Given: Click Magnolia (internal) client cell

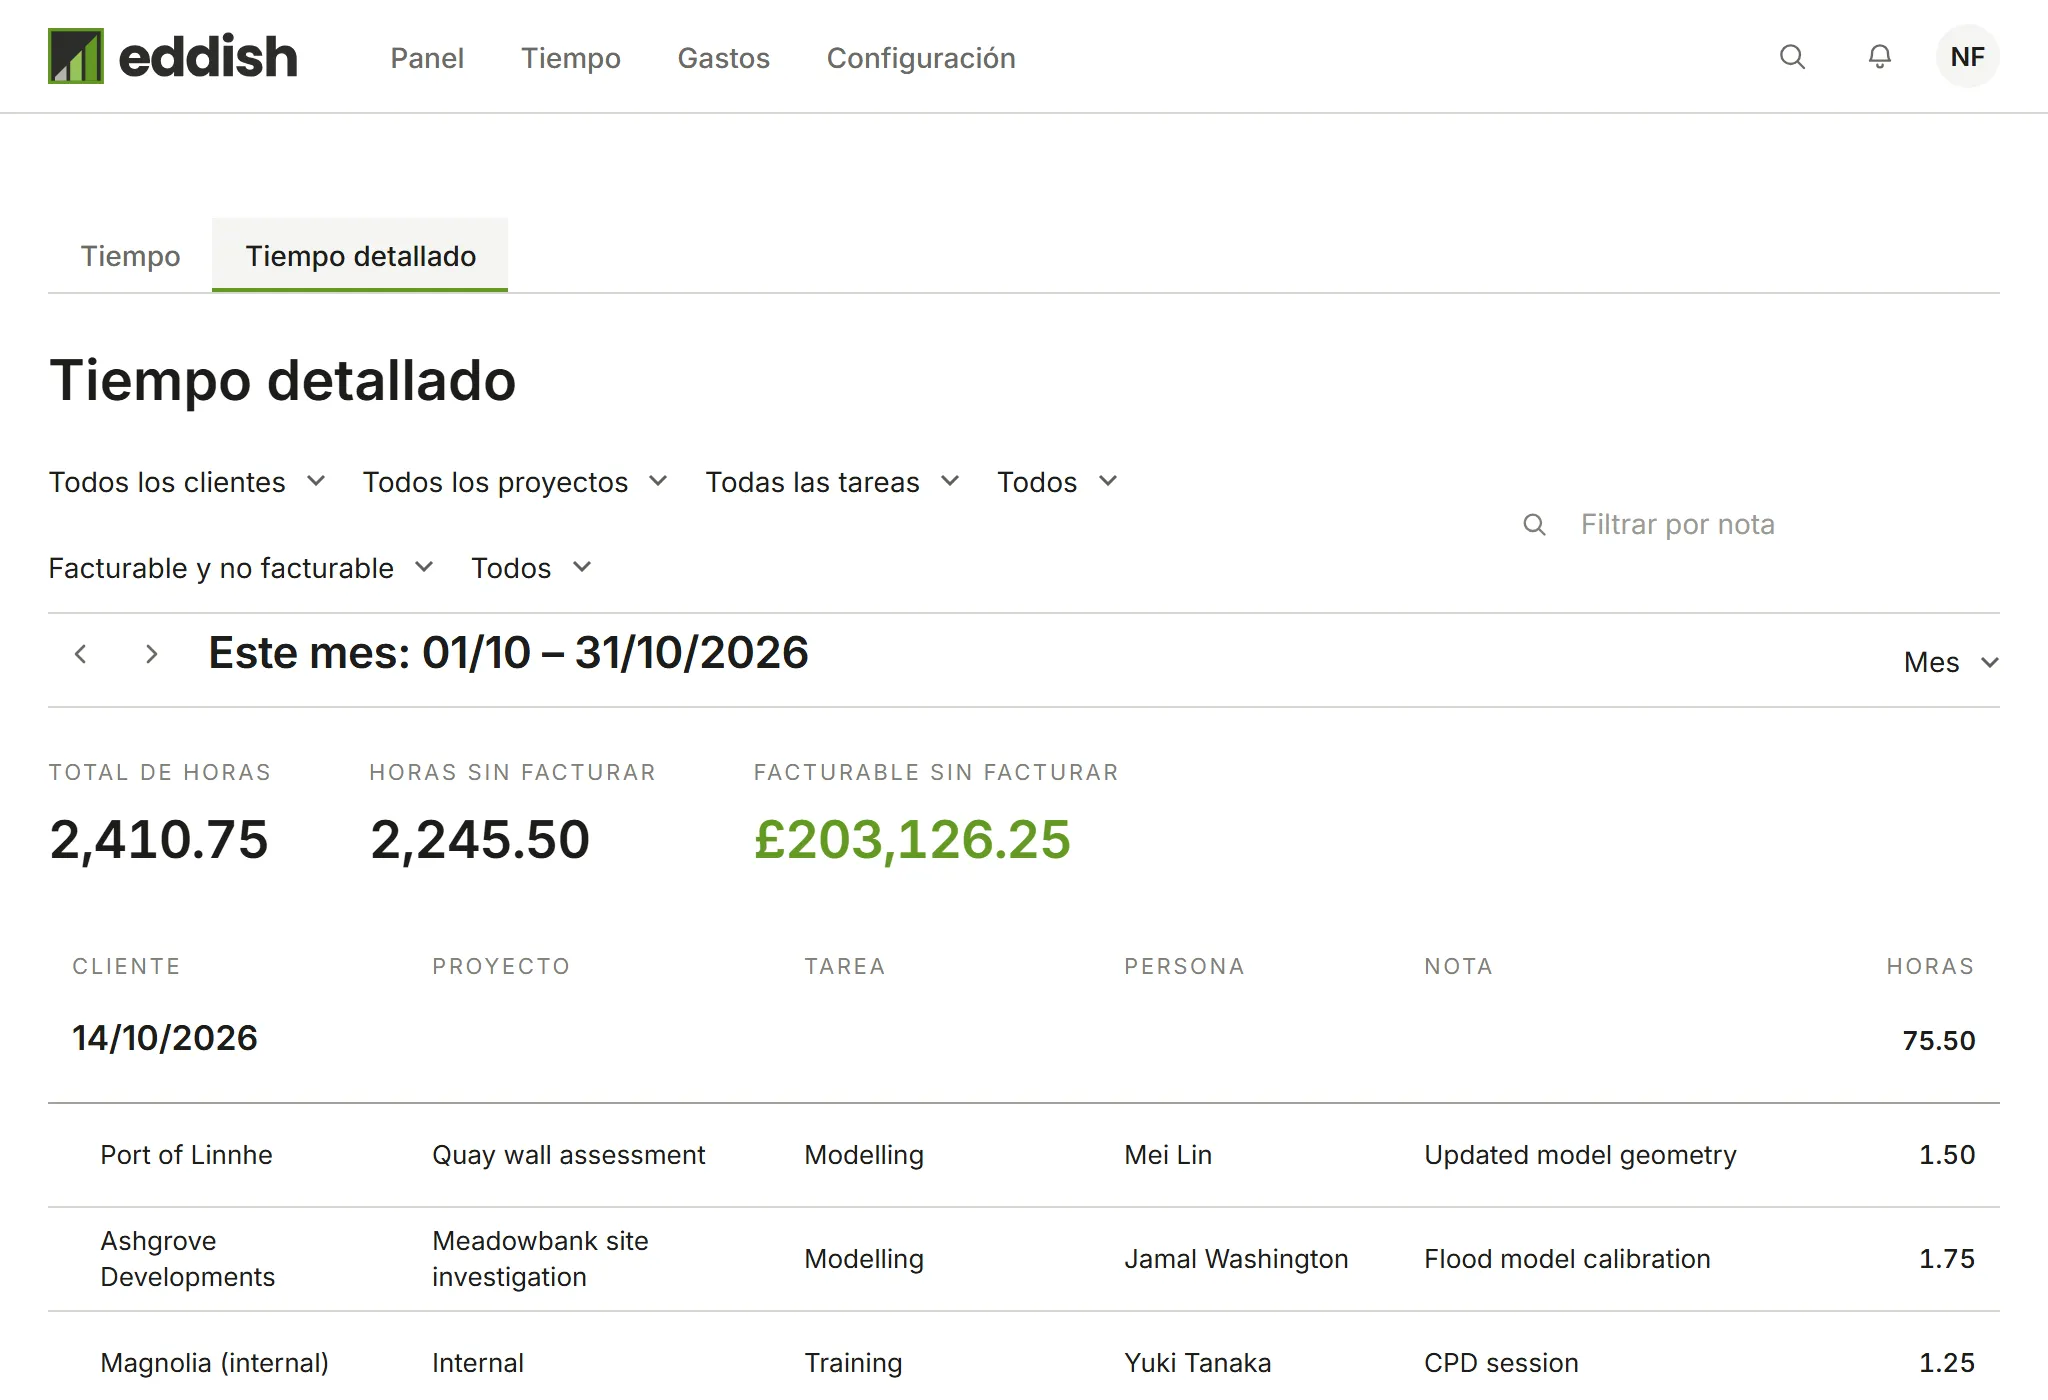Looking at the screenshot, I should 214,1363.
